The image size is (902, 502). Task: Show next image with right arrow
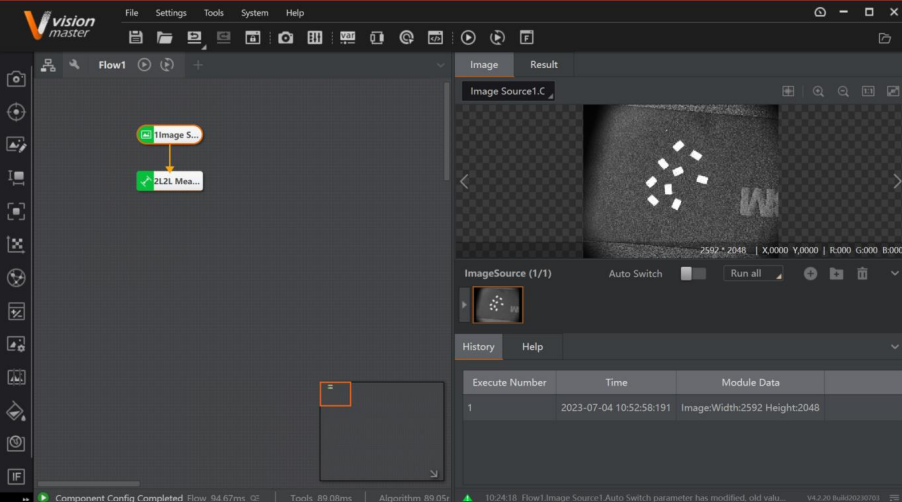point(896,182)
